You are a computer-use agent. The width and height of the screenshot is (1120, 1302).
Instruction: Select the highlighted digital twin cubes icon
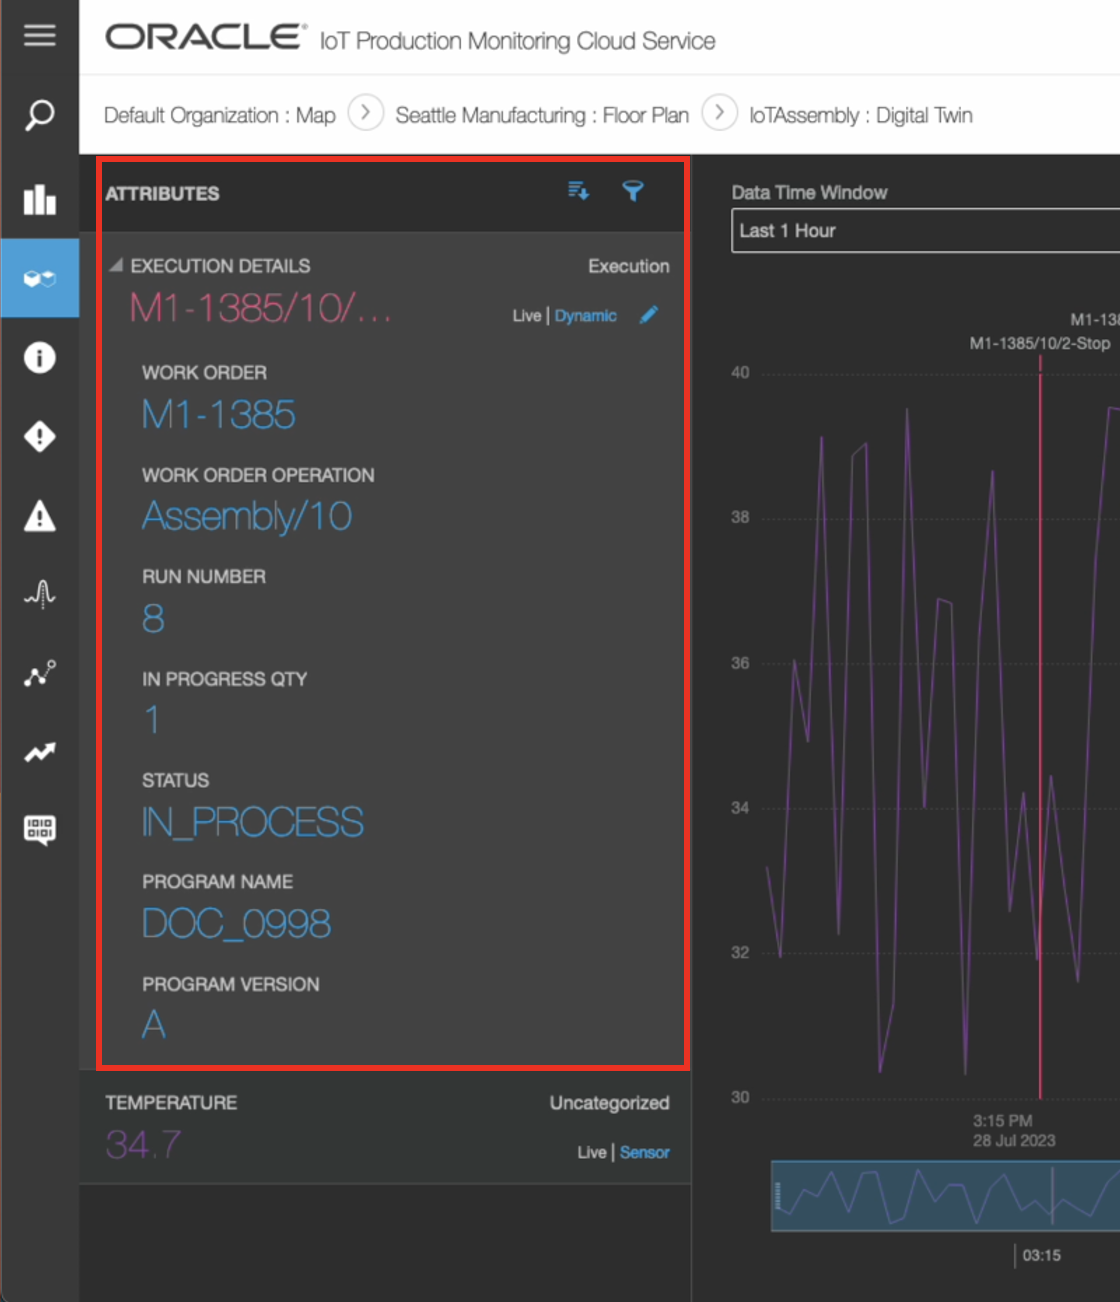(x=39, y=278)
